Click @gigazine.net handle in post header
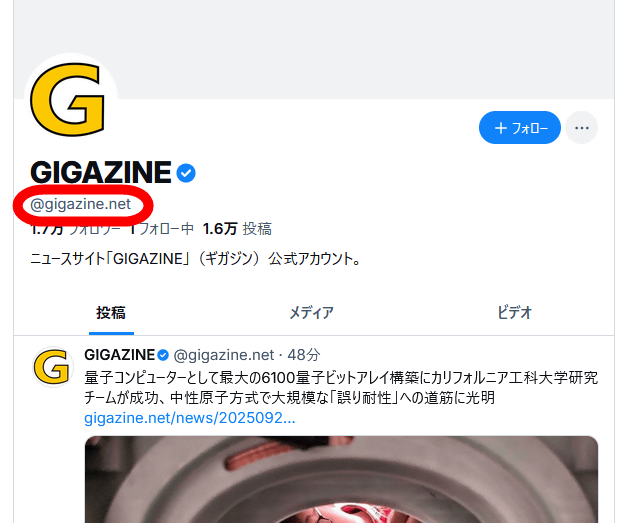The width and height of the screenshot is (631, 523). pyautogui.click(x=224, y=355)
